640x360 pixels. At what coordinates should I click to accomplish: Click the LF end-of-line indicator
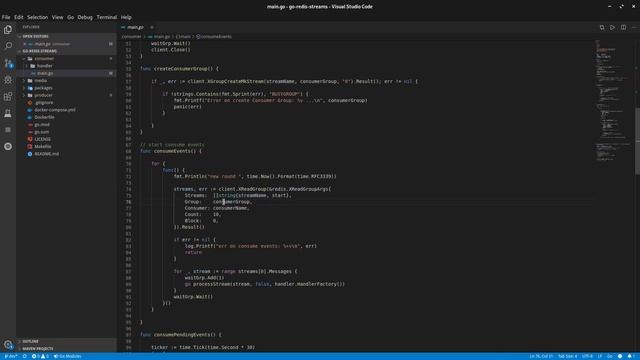600,356
